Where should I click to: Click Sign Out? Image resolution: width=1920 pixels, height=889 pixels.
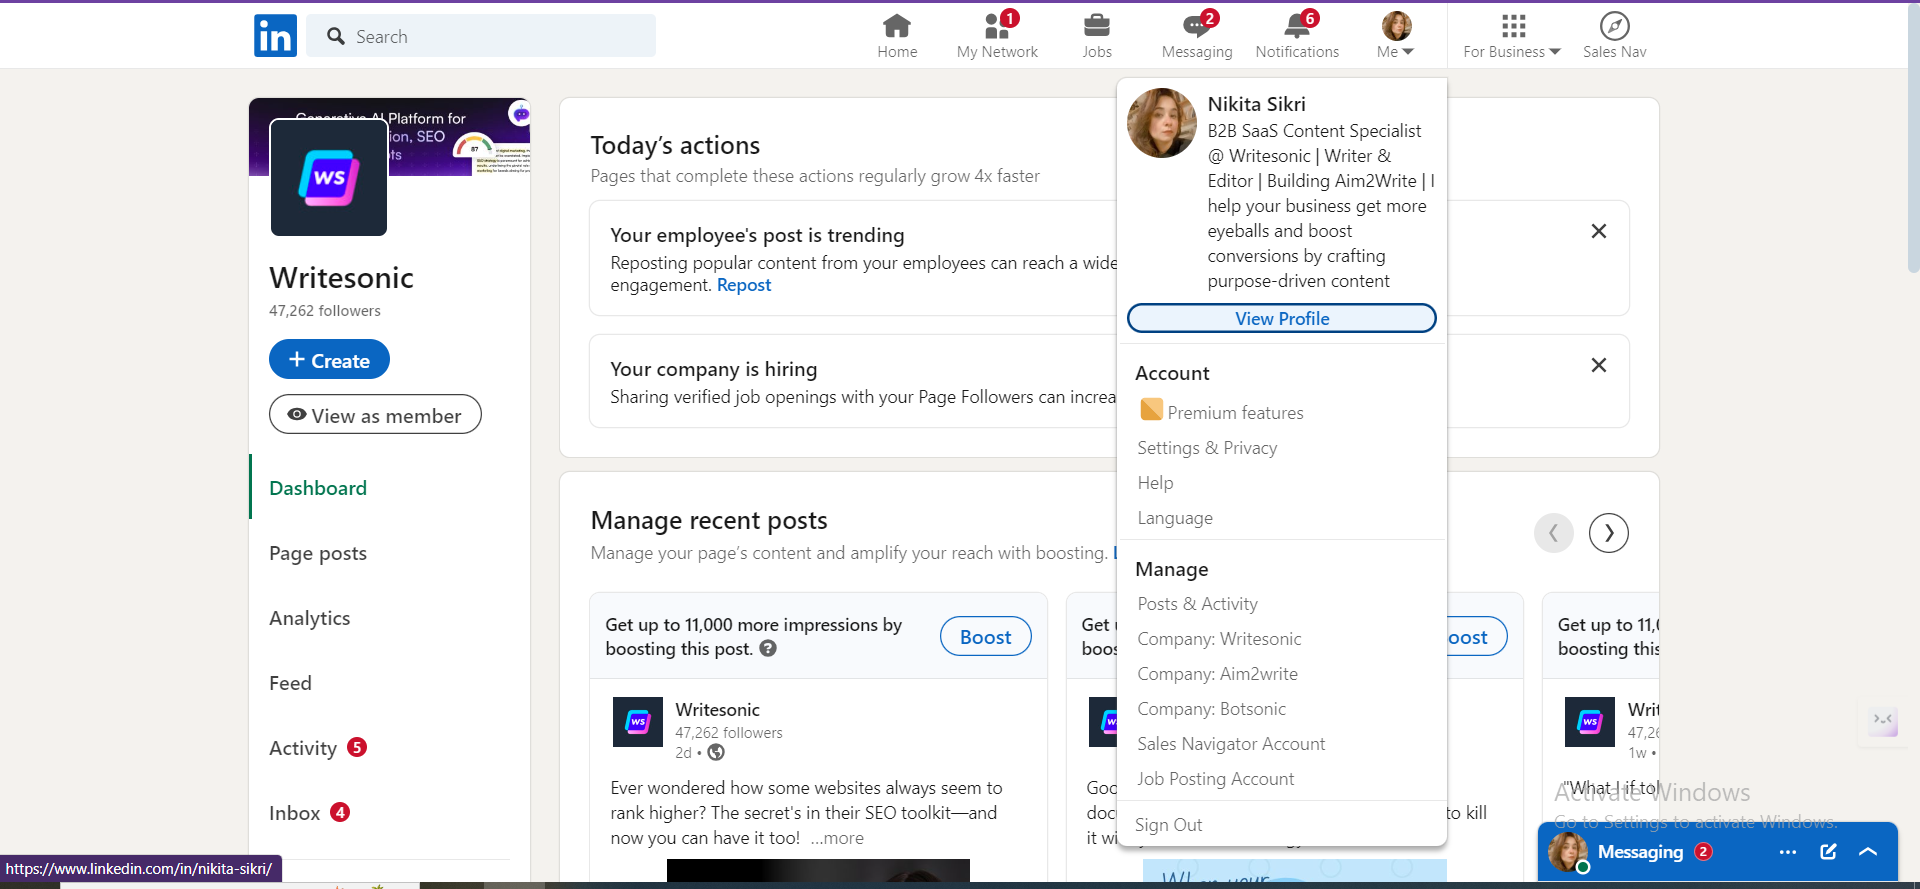point(1168,825)
